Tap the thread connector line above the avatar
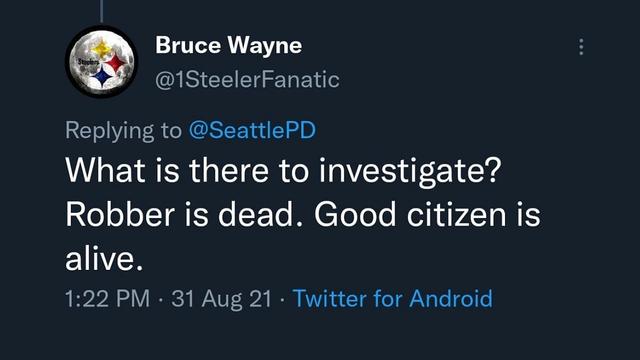Screen dimensions: 640x360 101,11
